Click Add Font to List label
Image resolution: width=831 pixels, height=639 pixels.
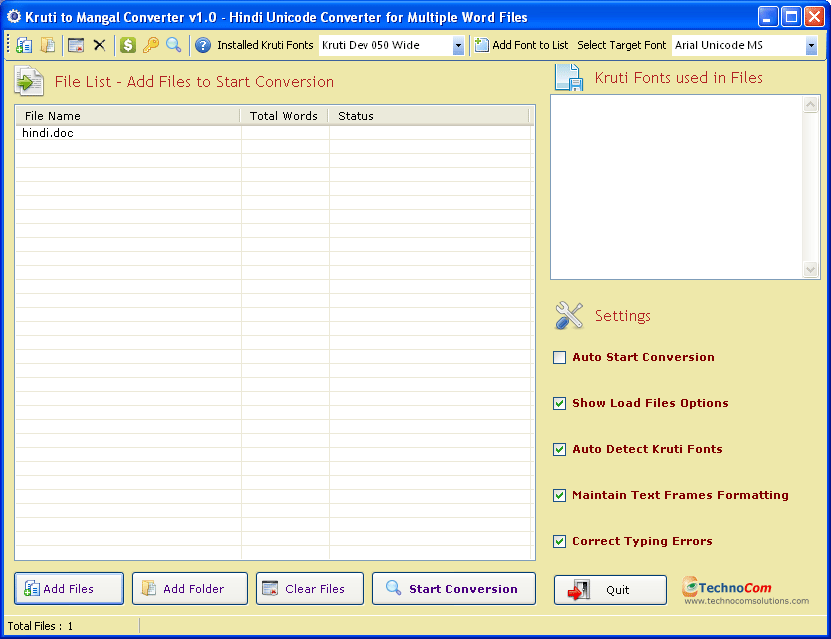tap(530, 46)
